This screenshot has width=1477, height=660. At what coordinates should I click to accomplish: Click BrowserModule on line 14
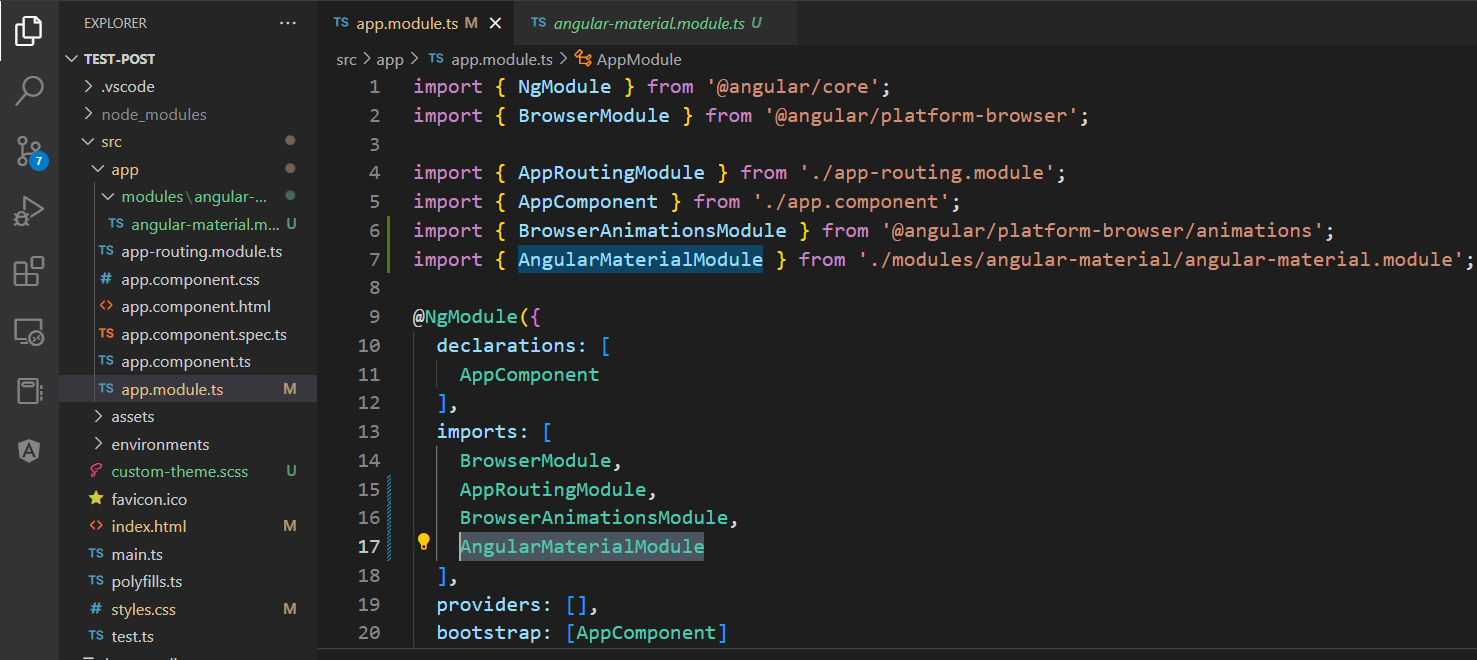coord(535,461)
